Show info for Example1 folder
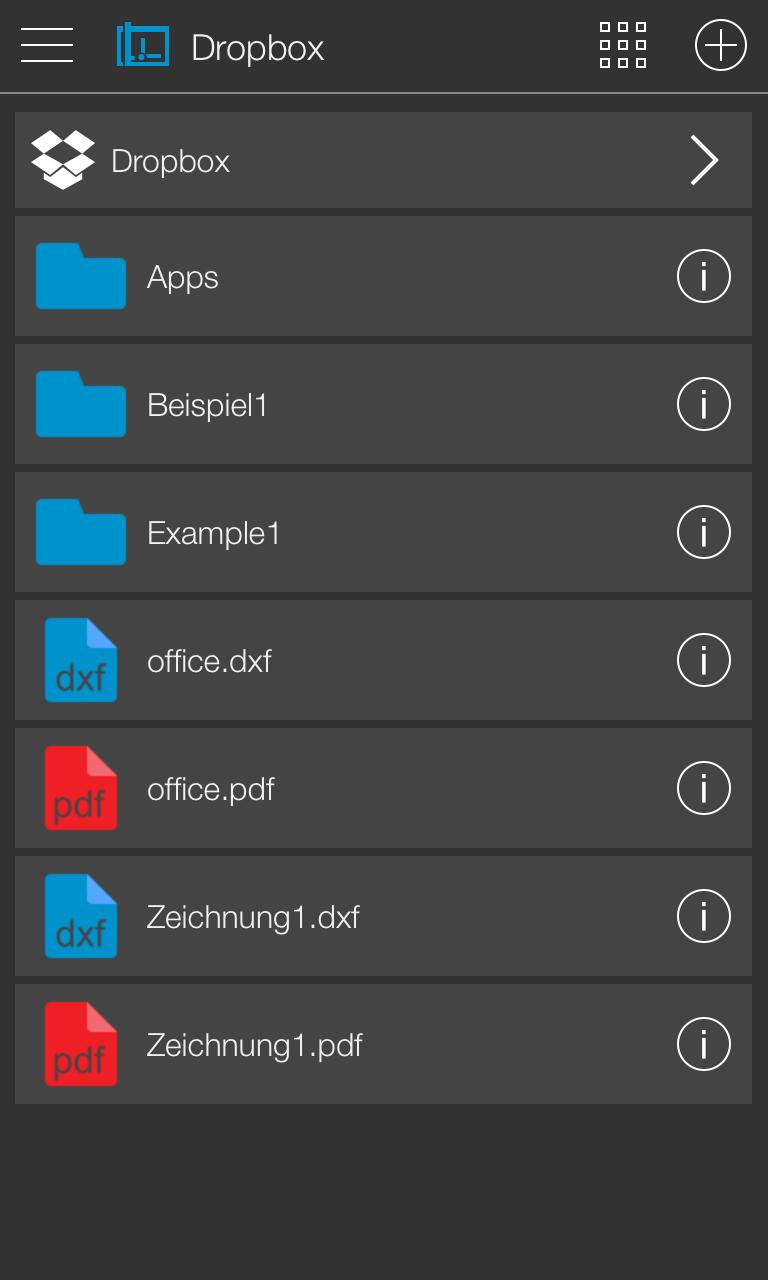Viewport: 768px width, 1280px height. click(x=704, y=532)
